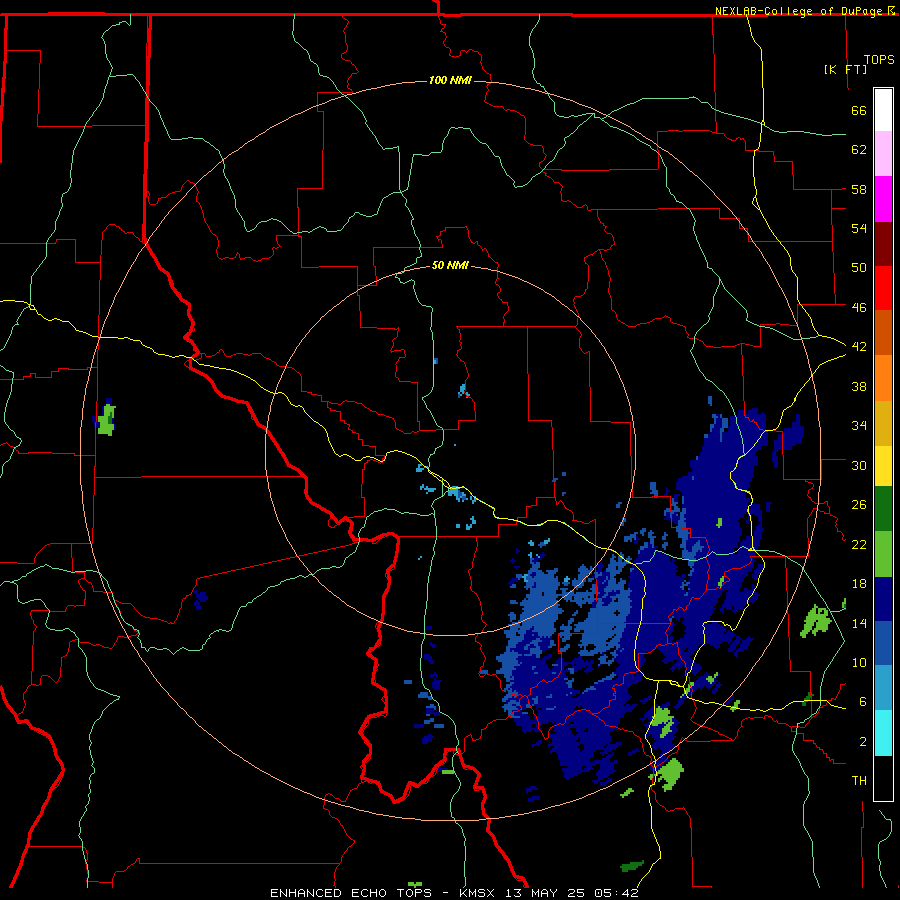Click the dark orange legend swatch

pyautogui.click(x=883, y=332)
